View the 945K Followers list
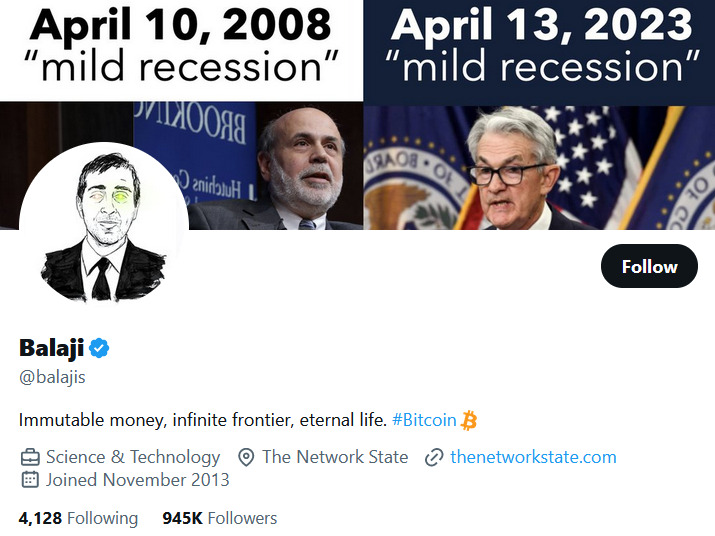 pyautogui.click(x=219, y=518)
